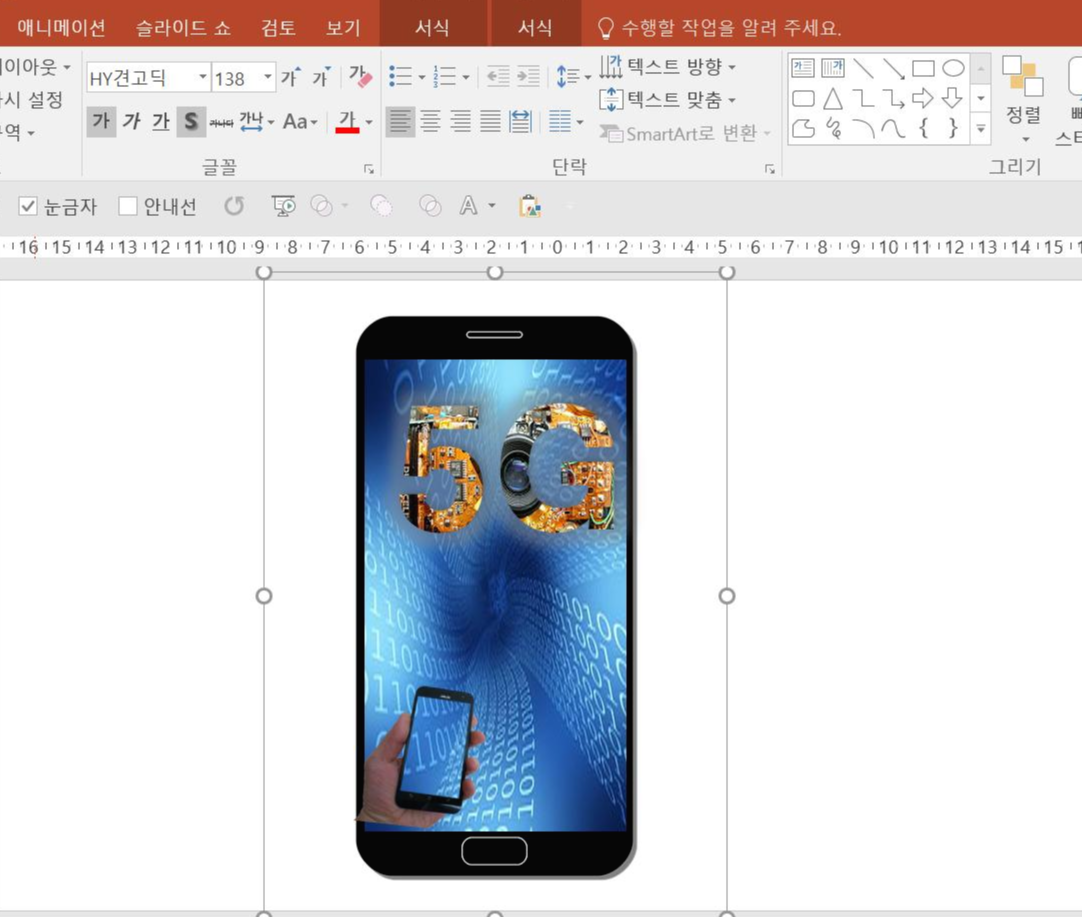The image size is (1082, 917).
Task: Increase list indent level
Action: pyautogui.click(x=528, y=76)
